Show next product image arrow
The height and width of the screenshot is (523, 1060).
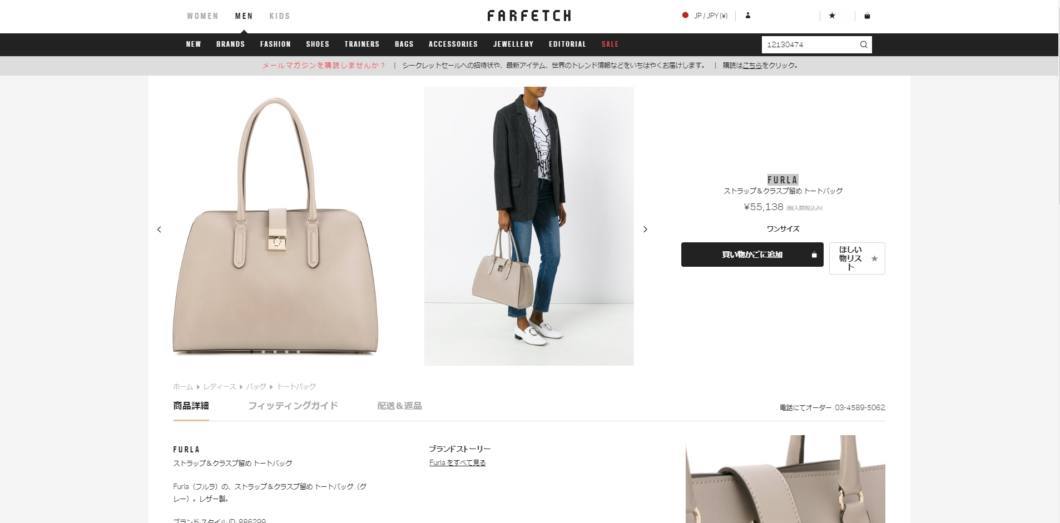[x=645, y=229]
